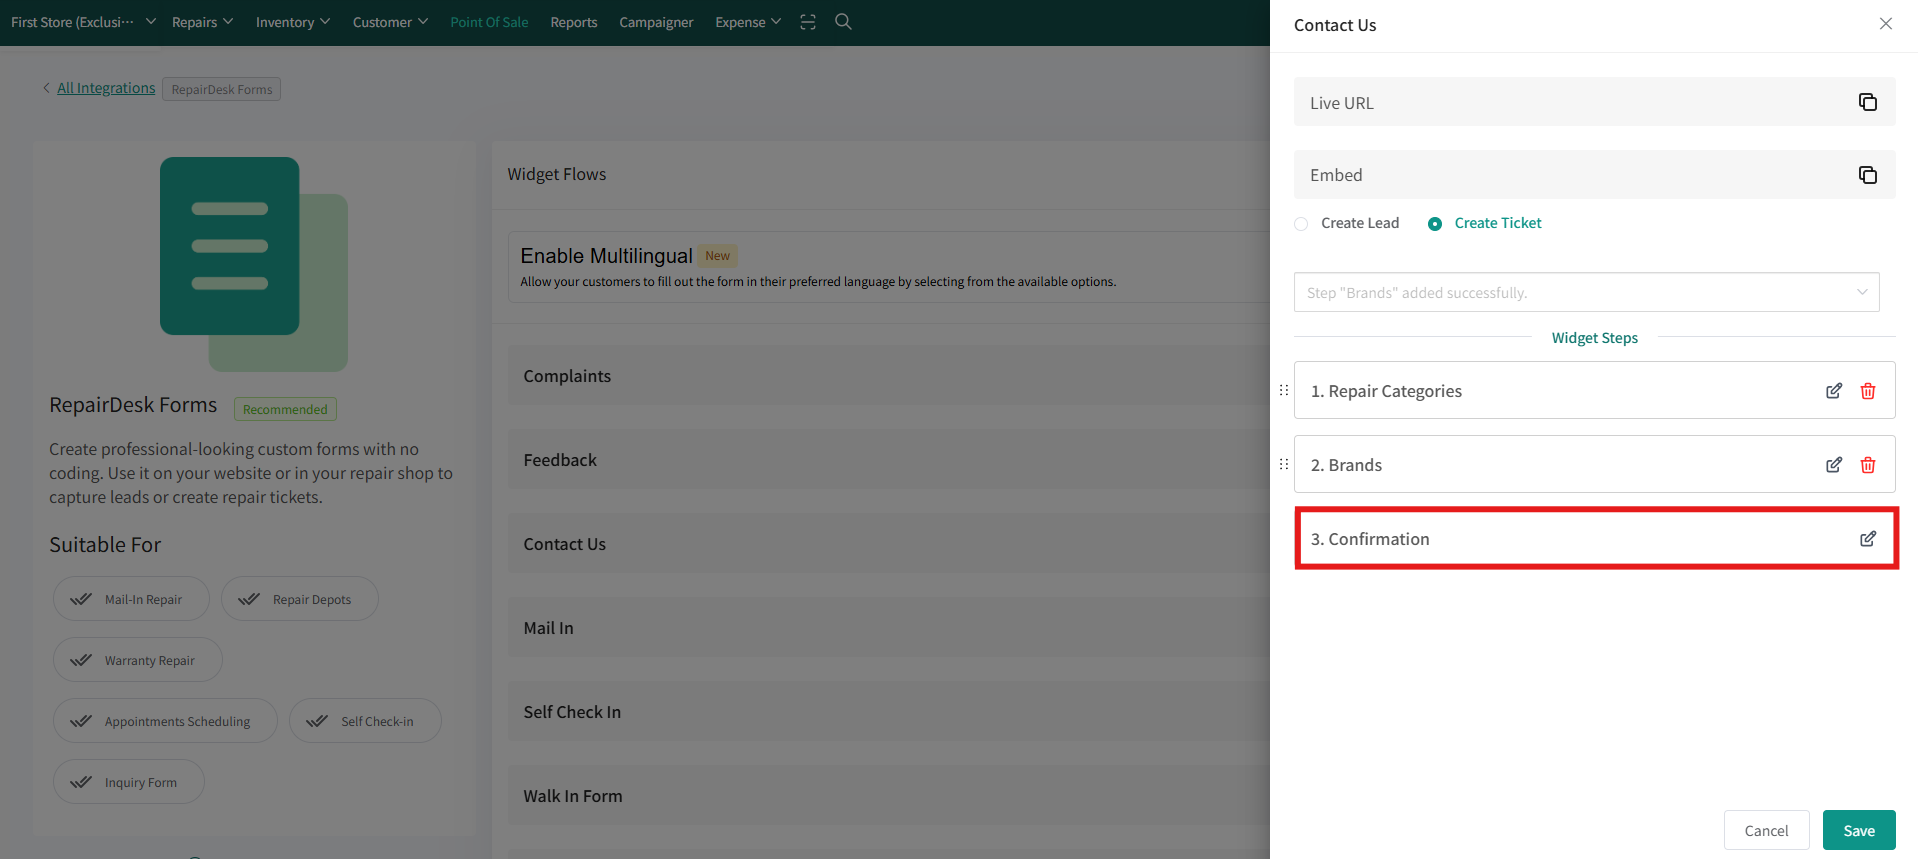Viewport: 1918px width, 859px height.
Task: Grab the drag handle of Repair Categories
Action: point(1284,390)
